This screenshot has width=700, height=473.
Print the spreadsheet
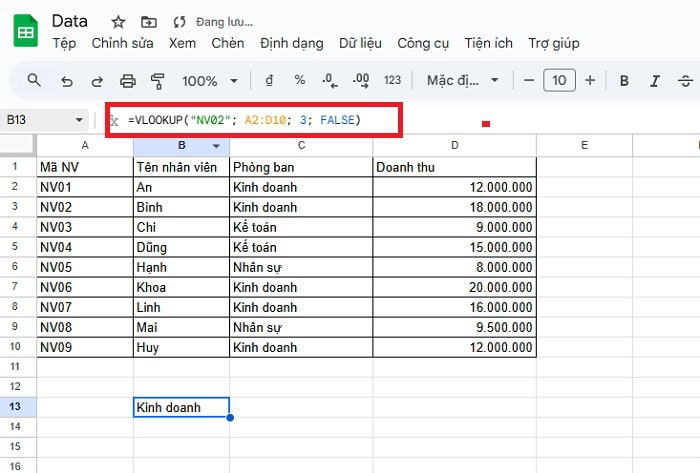pyautogui.click(x=127, y=80)
